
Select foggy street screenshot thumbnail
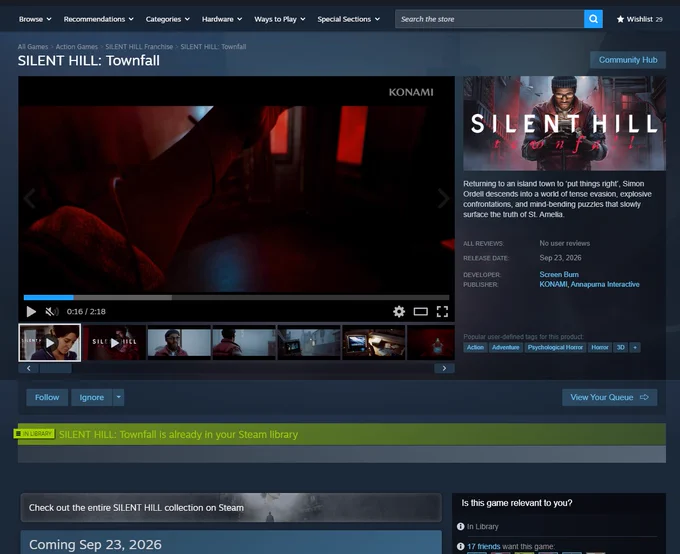tap(309, 343)
